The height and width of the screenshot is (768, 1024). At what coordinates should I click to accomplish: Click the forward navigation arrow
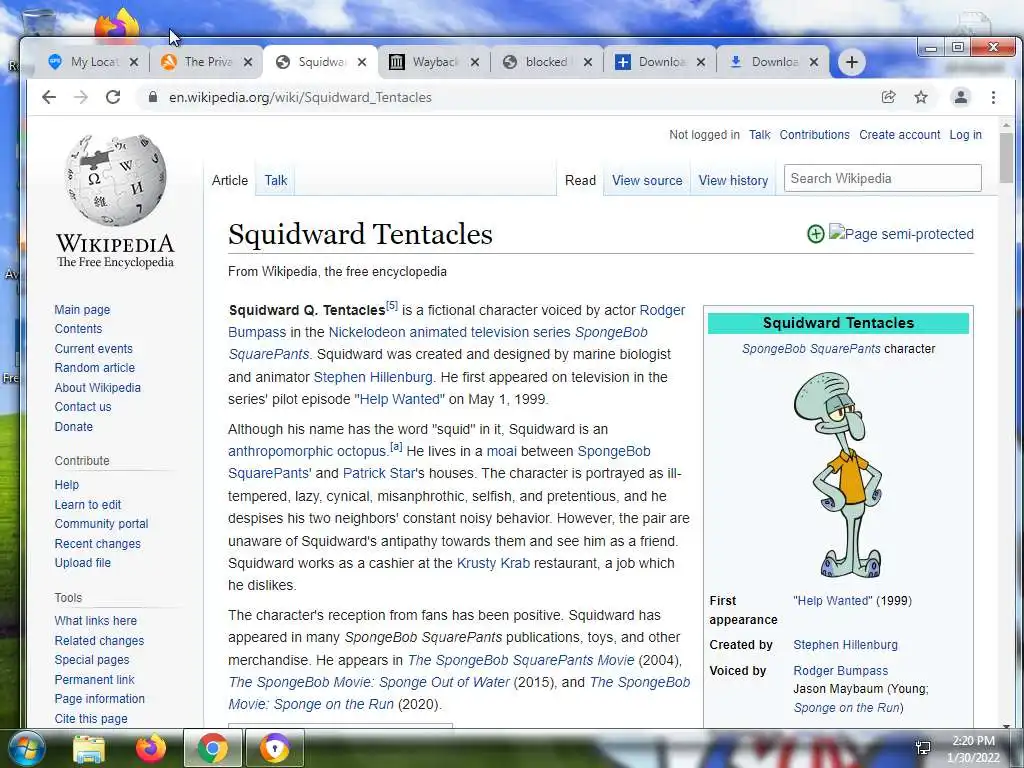[81, 97]
